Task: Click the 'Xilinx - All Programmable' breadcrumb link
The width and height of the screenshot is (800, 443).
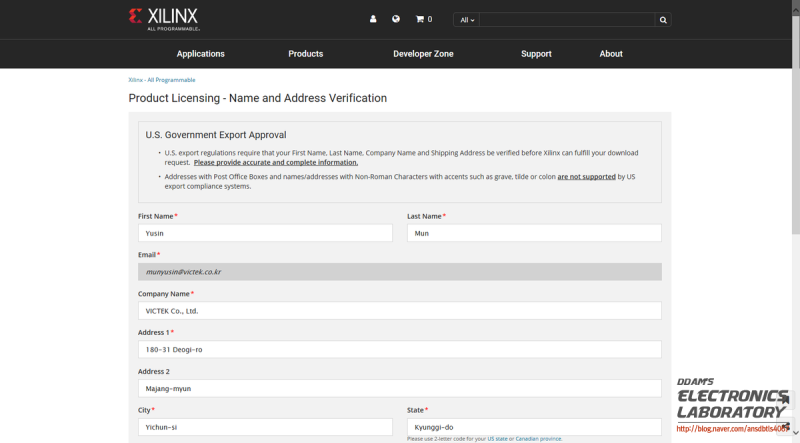Action: click(162, 80)
